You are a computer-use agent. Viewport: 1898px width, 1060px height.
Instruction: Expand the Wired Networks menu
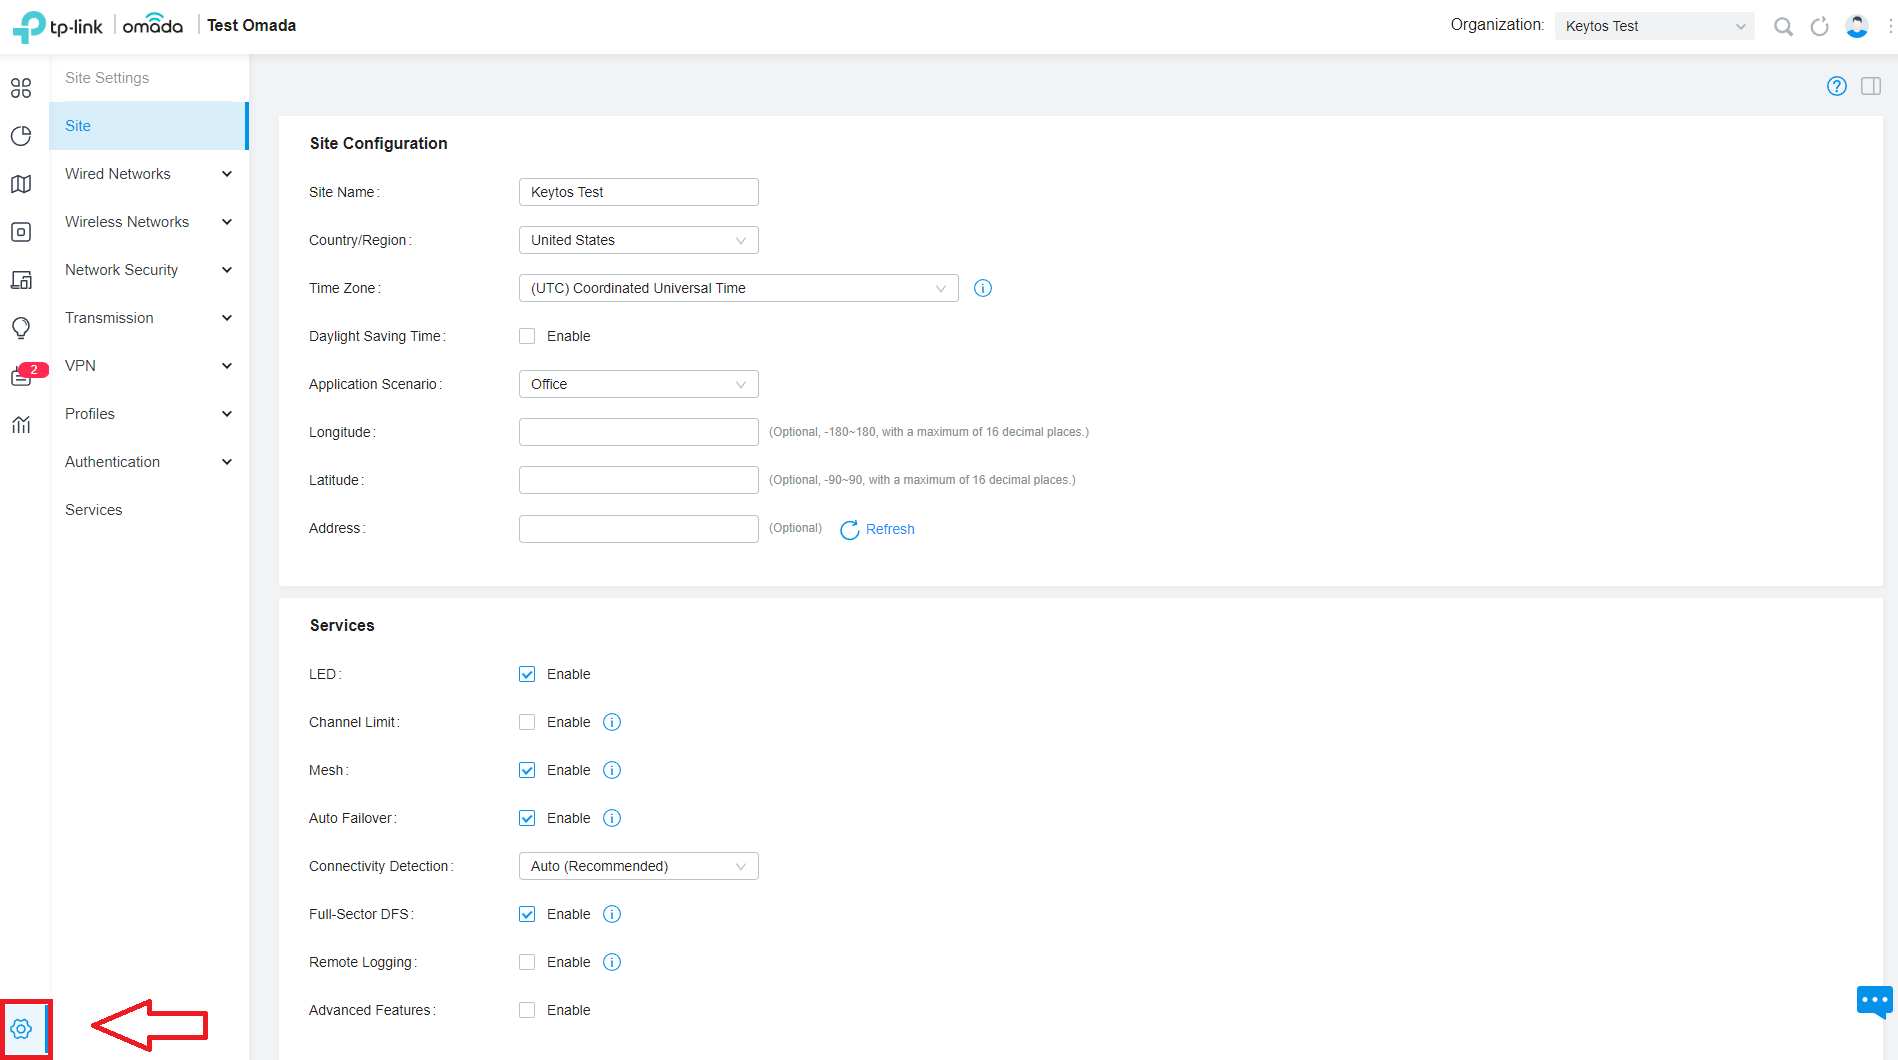tap(149, 174)
